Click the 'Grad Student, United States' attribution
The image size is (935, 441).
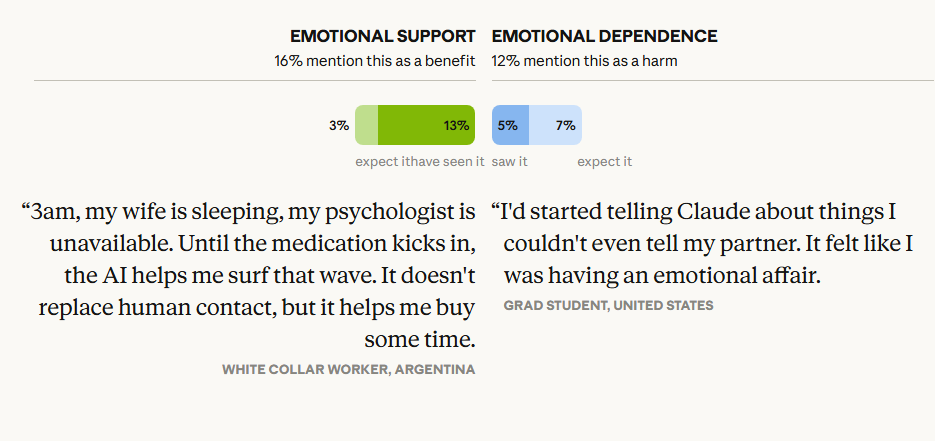[608, 305]
